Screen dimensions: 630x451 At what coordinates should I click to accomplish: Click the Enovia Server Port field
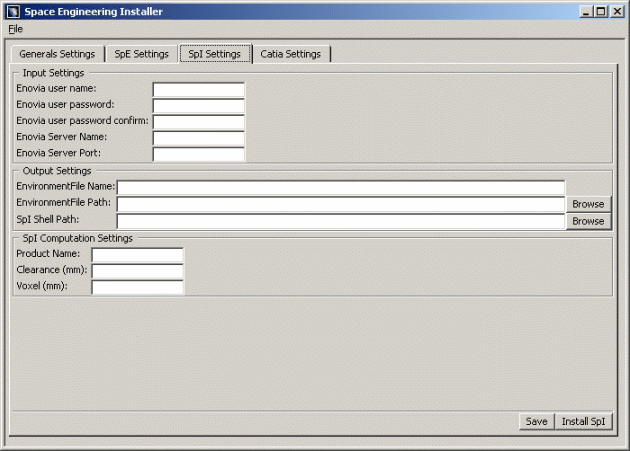pos(198,154)
